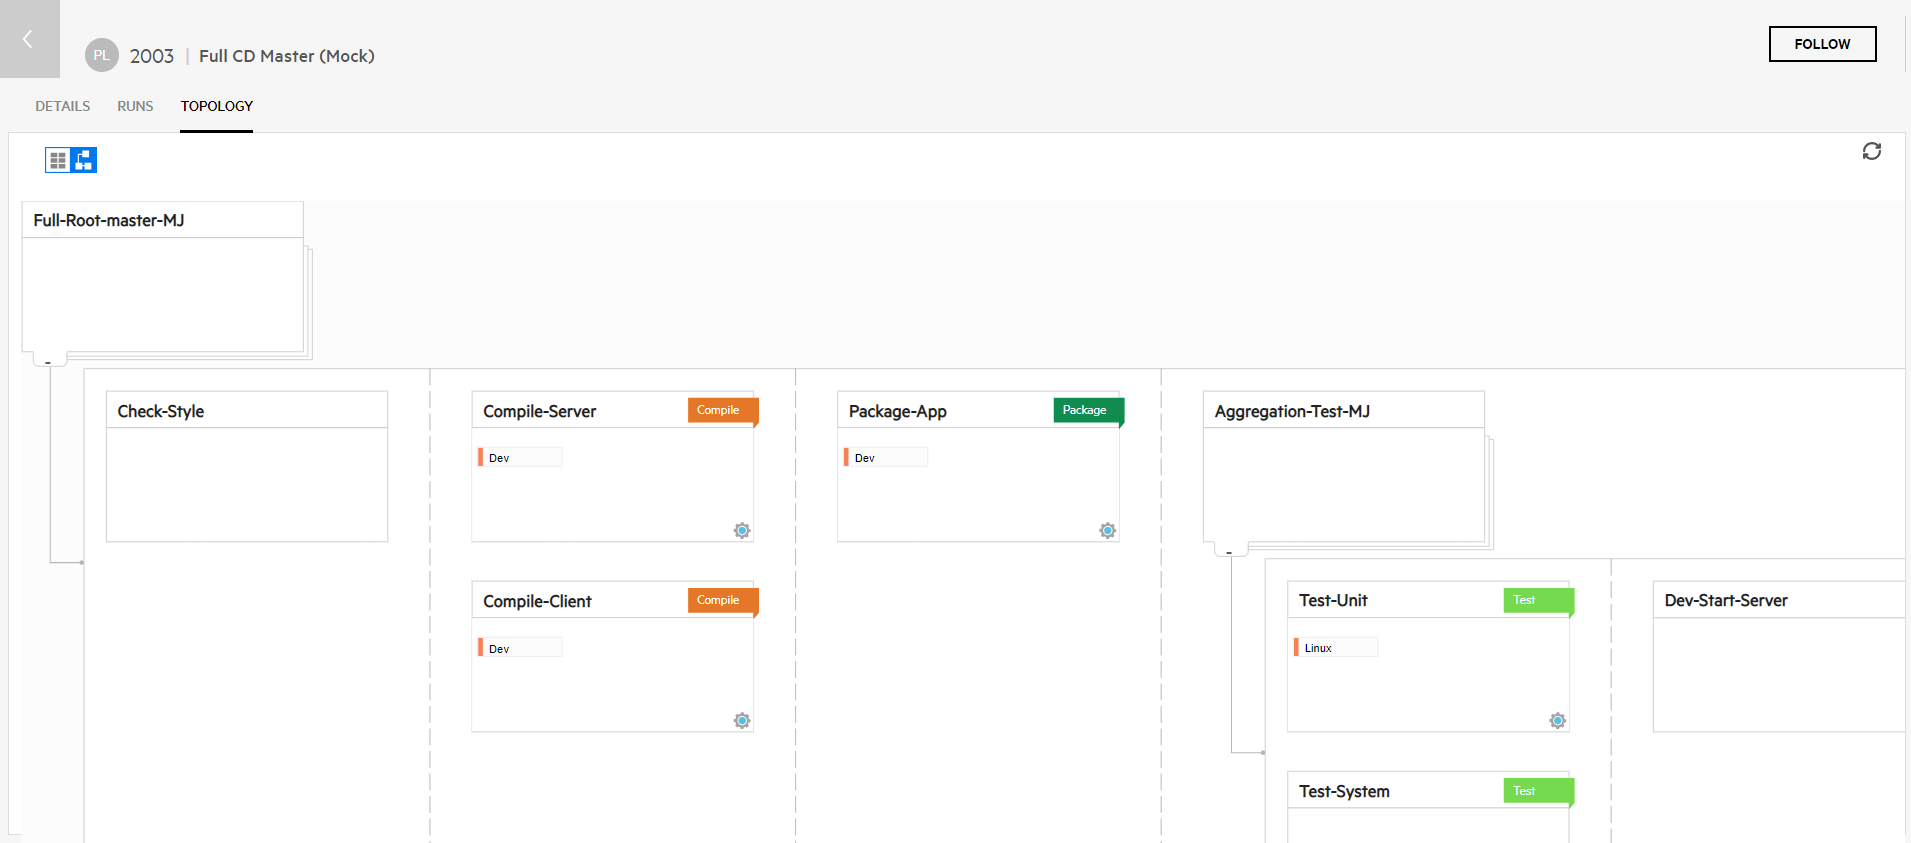This screenshot has width=1911, height=843.
Task: Click the green Package tag on Package-App
Action: coord(1086,410)
